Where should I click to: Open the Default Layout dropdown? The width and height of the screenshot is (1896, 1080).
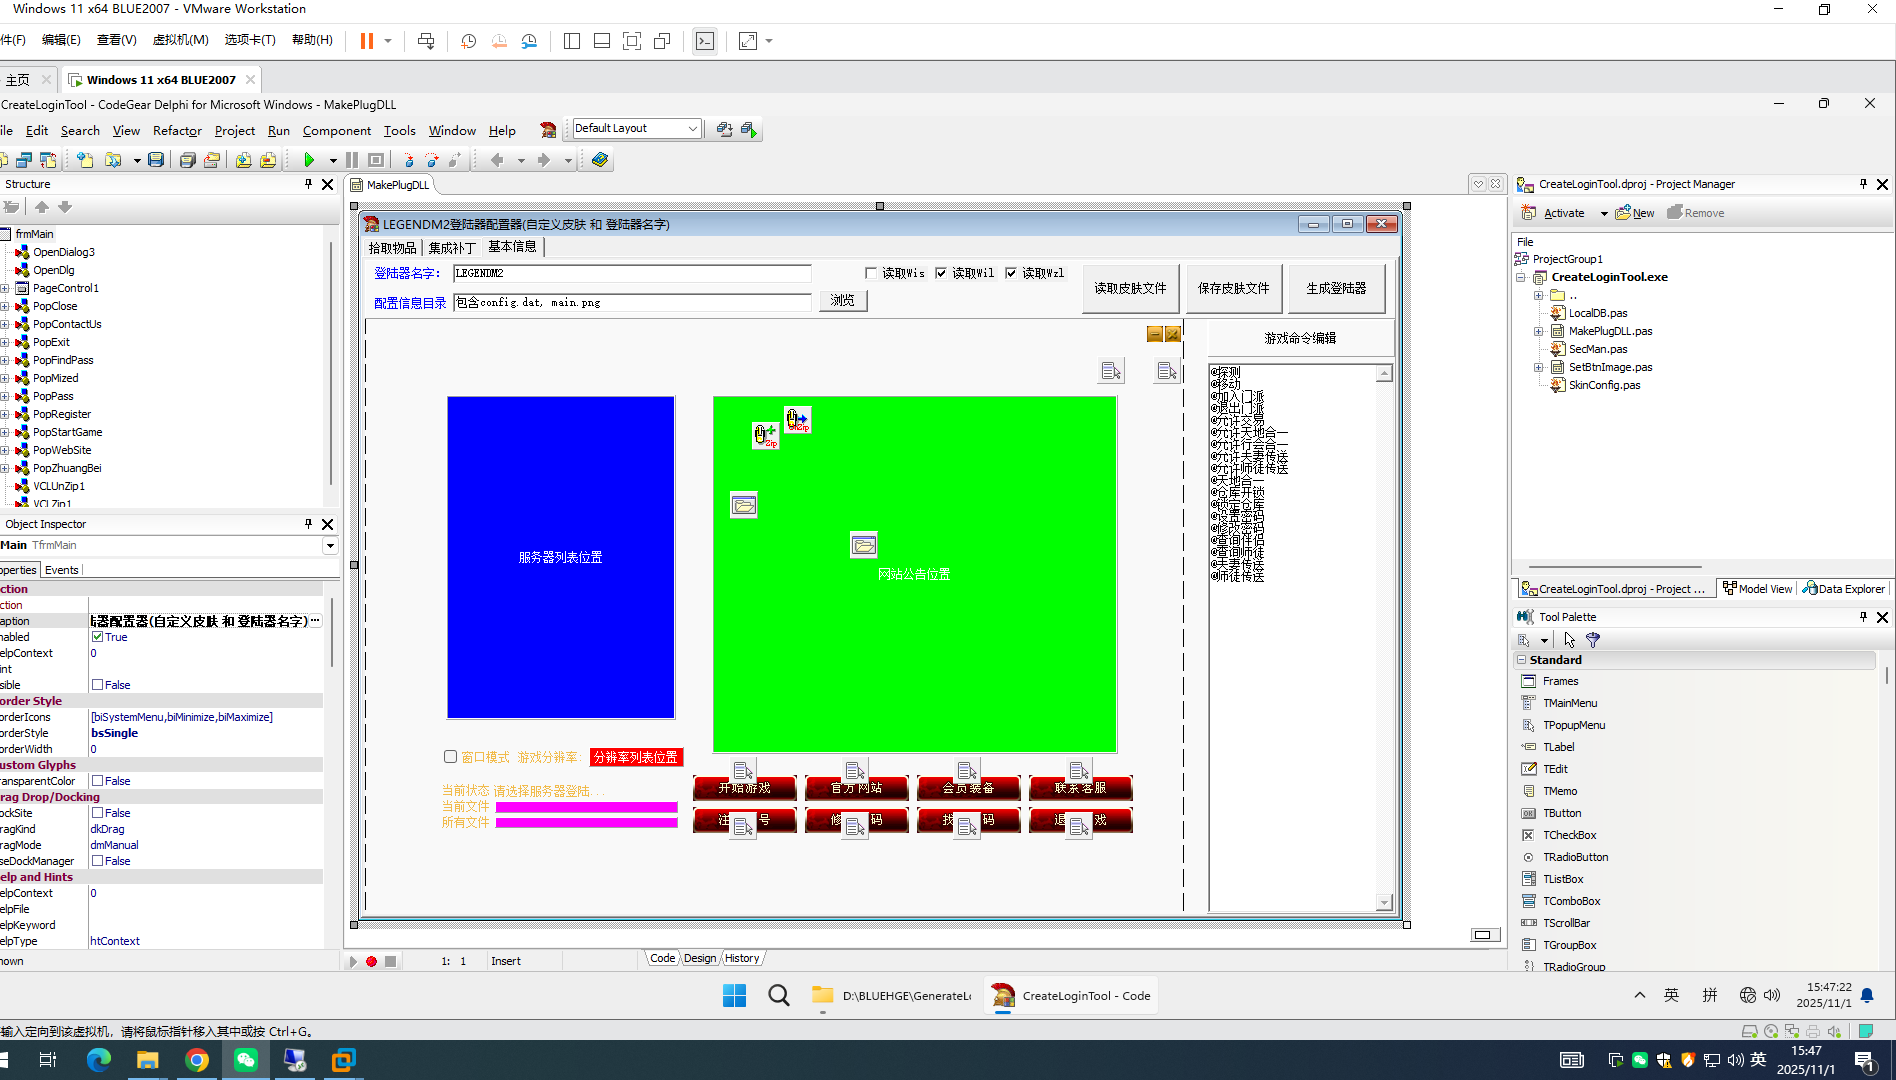pyautogui.click(x=693, y=128)
